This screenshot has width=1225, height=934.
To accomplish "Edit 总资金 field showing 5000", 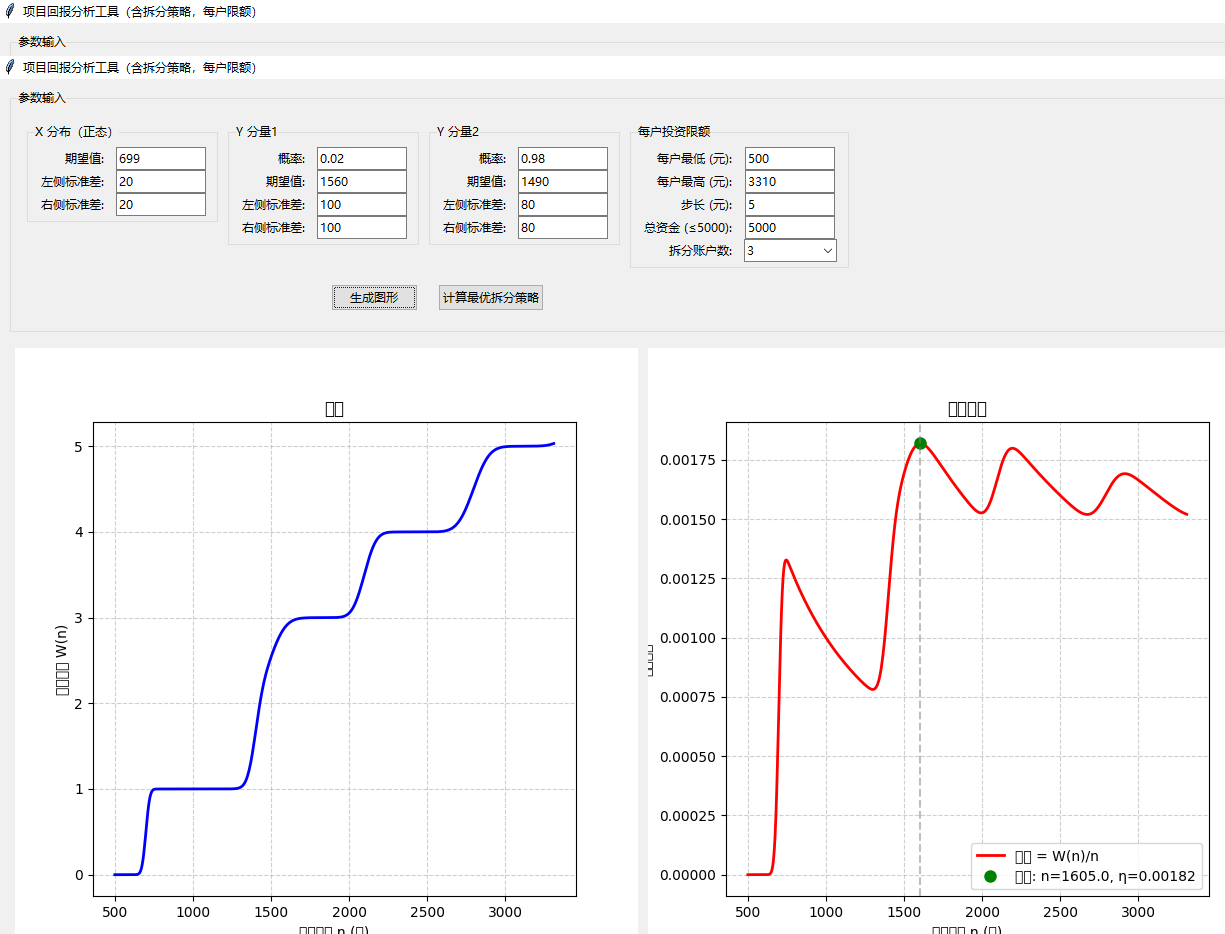I will [789, 227].
